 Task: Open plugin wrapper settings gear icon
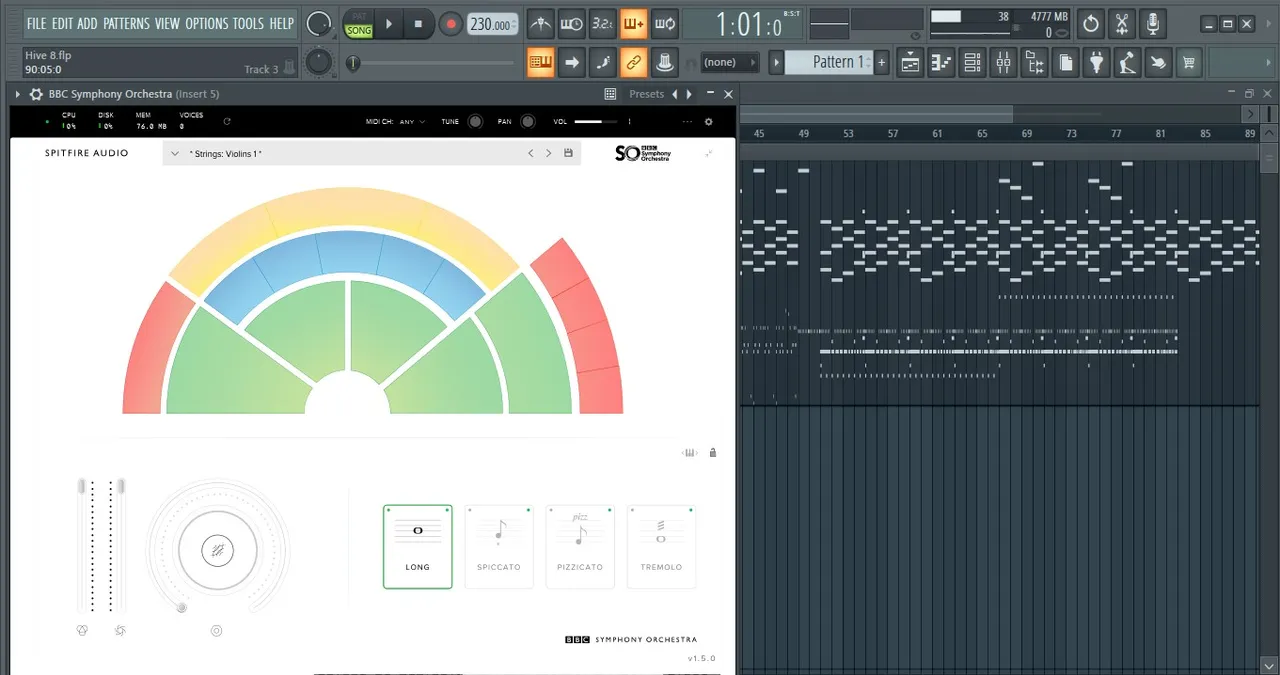click(x=36, y=94)
